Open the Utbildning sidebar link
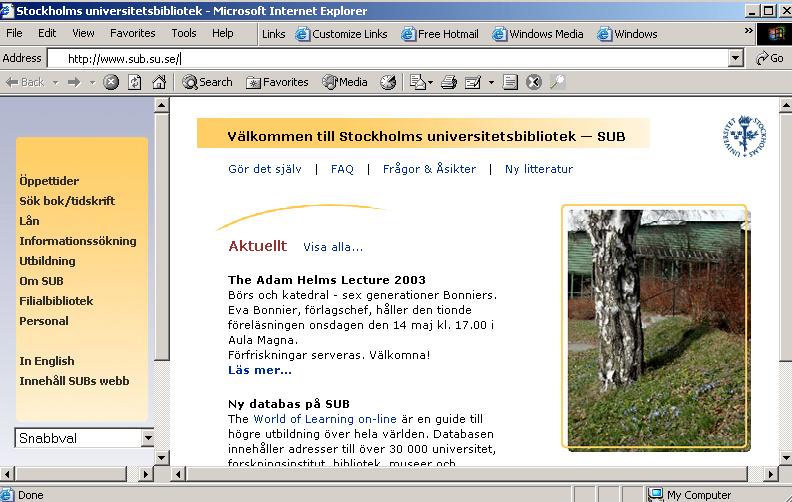The image size is (792, 502). tap(47, 261)
